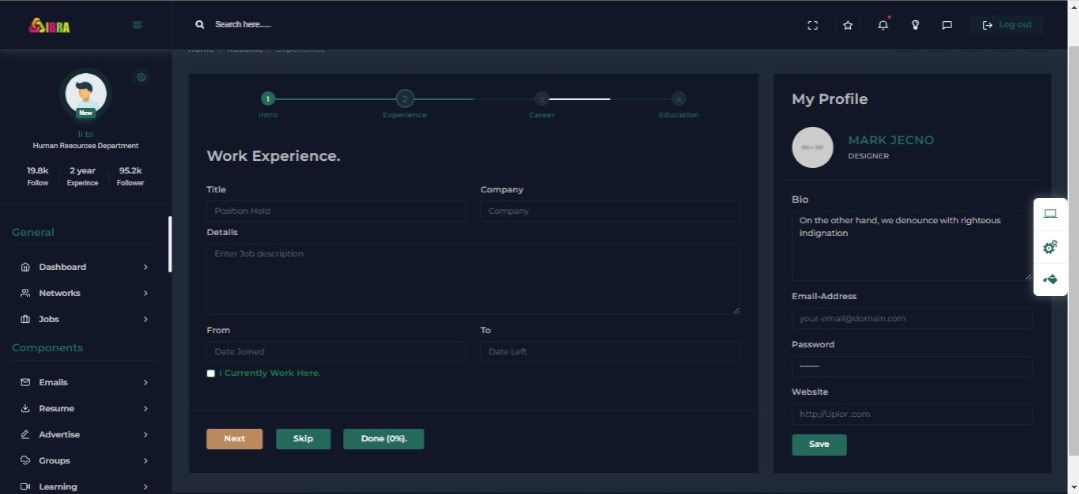The image size is (1079, 494).
Task: Go to Career step in wizard
Action: click(542, 99)
